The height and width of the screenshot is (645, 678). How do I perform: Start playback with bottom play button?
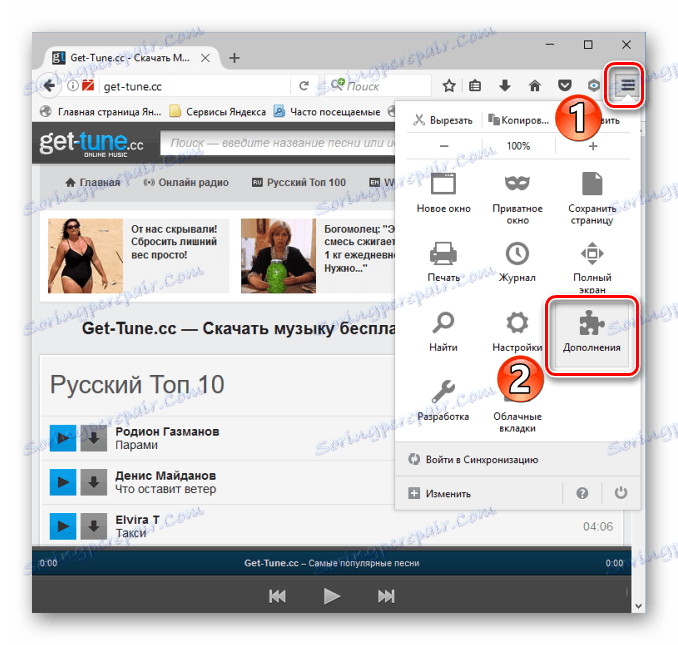(x=331, y=596)
